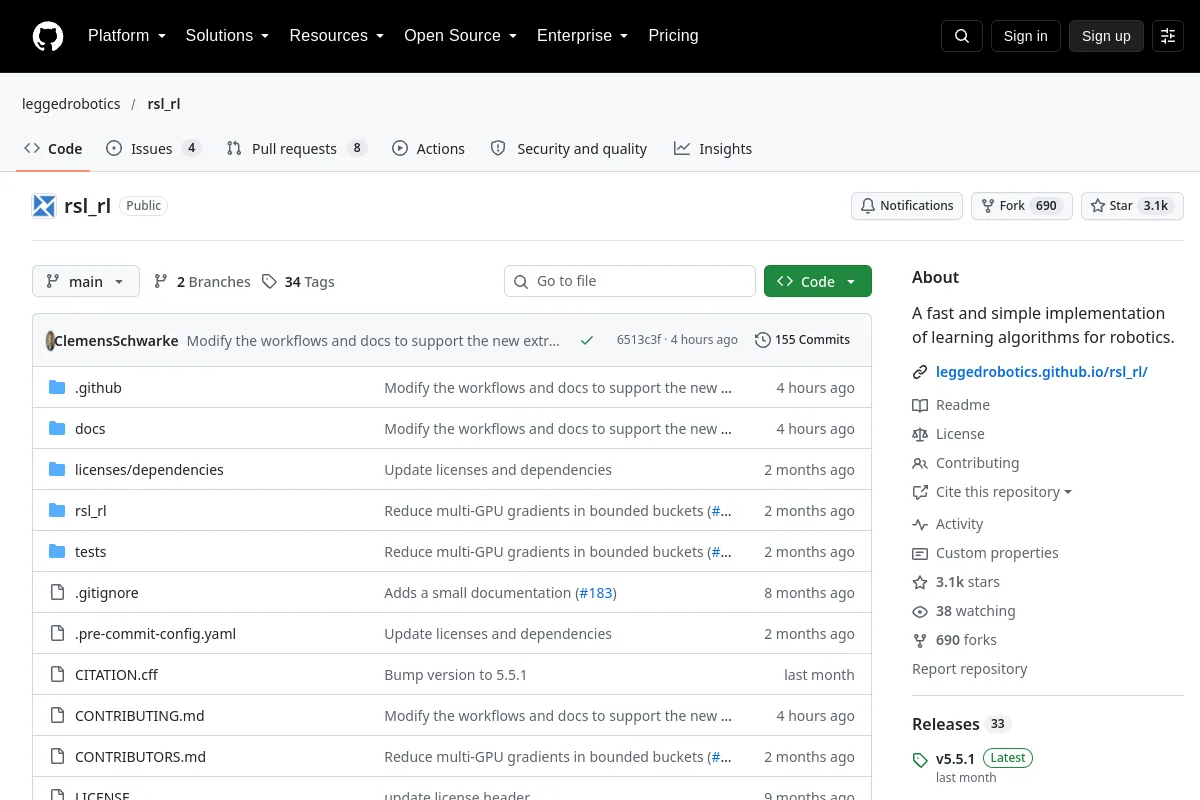
Task: Click the bell Notifications button
Action: click(x=907, y=206)
